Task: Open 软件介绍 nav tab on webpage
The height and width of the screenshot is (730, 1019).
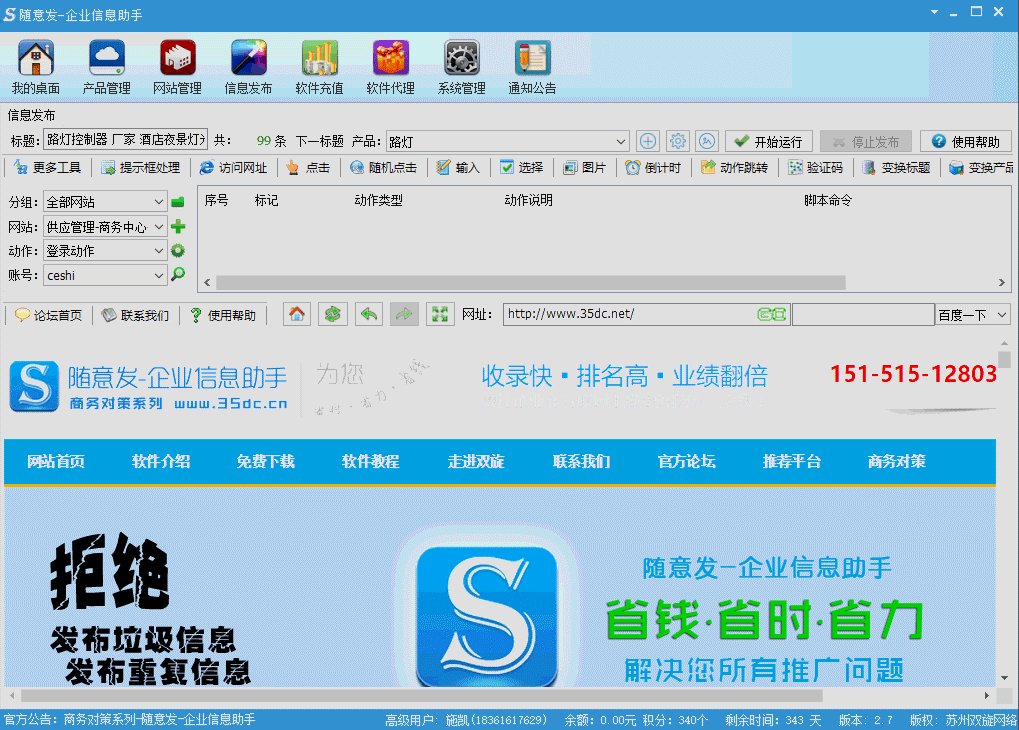Action: (161, 462)
